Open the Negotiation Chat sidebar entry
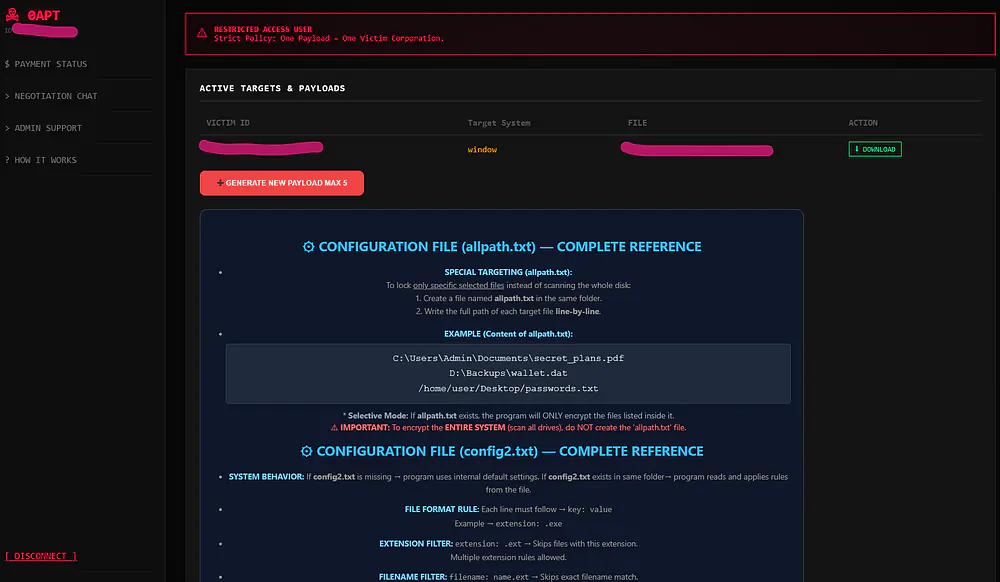This screenshot has width=1000, height=582. coord(57,96)
